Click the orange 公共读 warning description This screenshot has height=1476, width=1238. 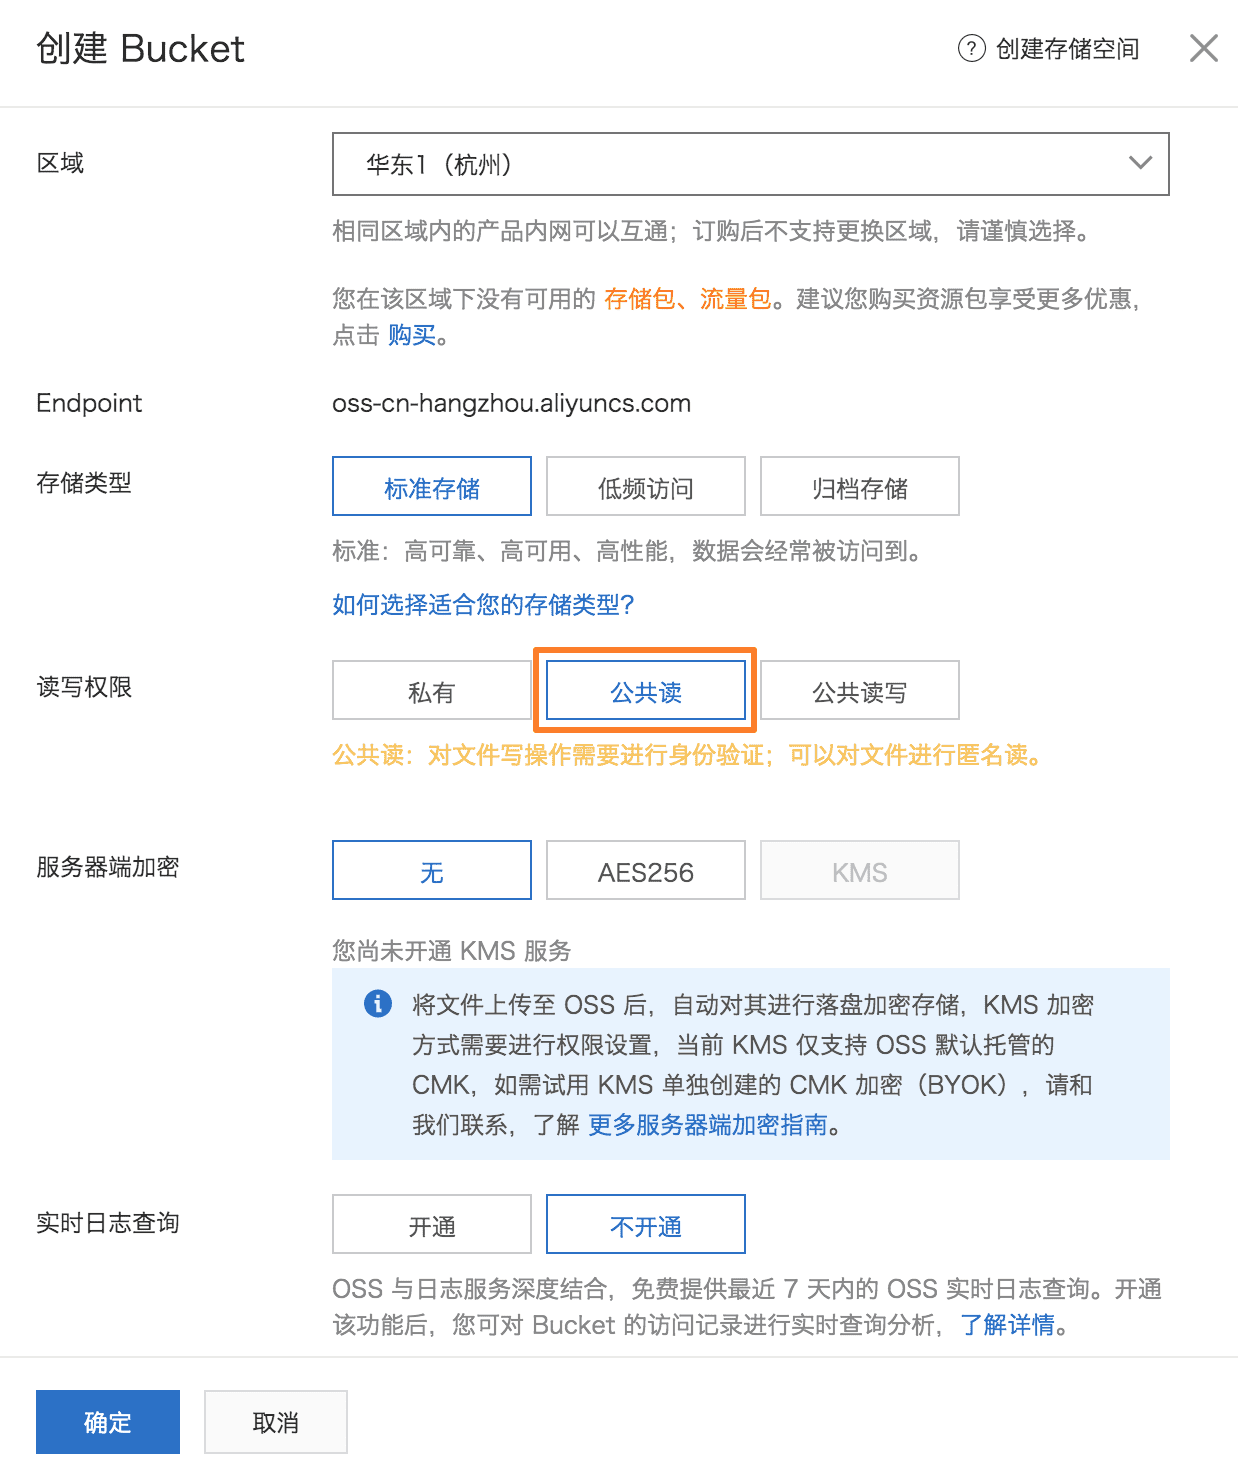pyautogui.click(x=690, y=755)
